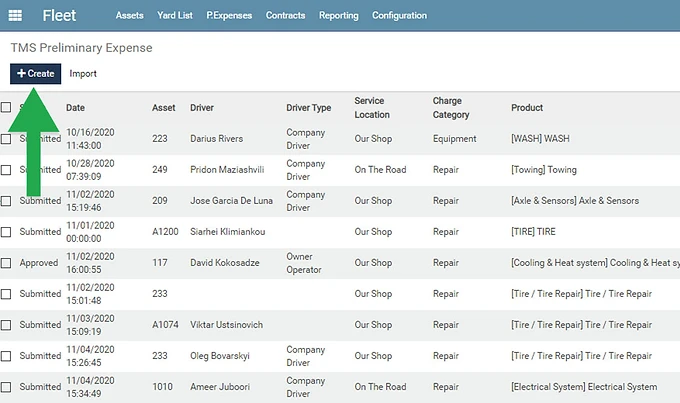Click asset number 1010
680x403 pixels.
pyautogui.click(x=162, y=387)
